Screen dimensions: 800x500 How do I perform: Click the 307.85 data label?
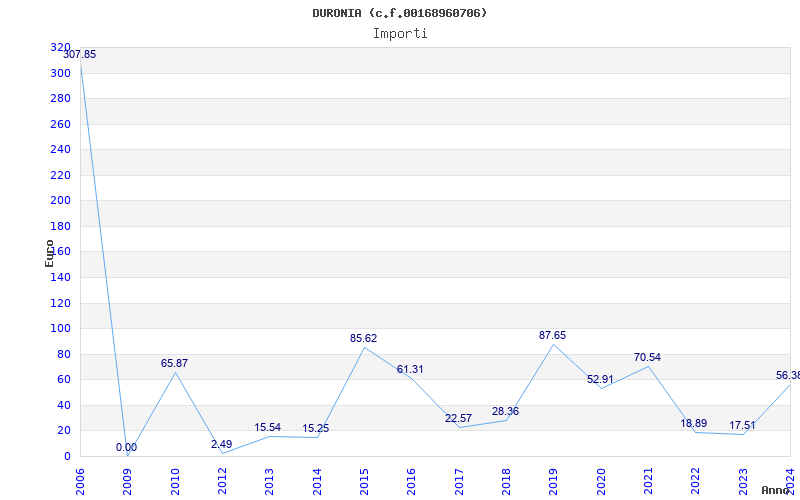pos(80,55)
